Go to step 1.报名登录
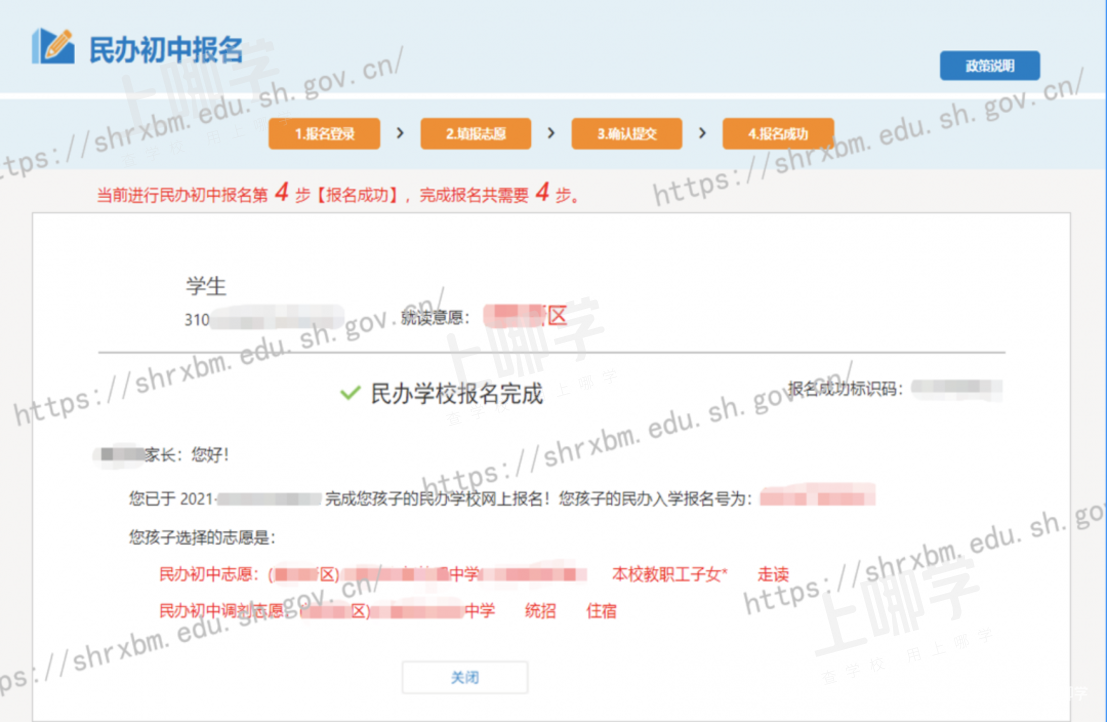1107x722 pixels. 324,134
